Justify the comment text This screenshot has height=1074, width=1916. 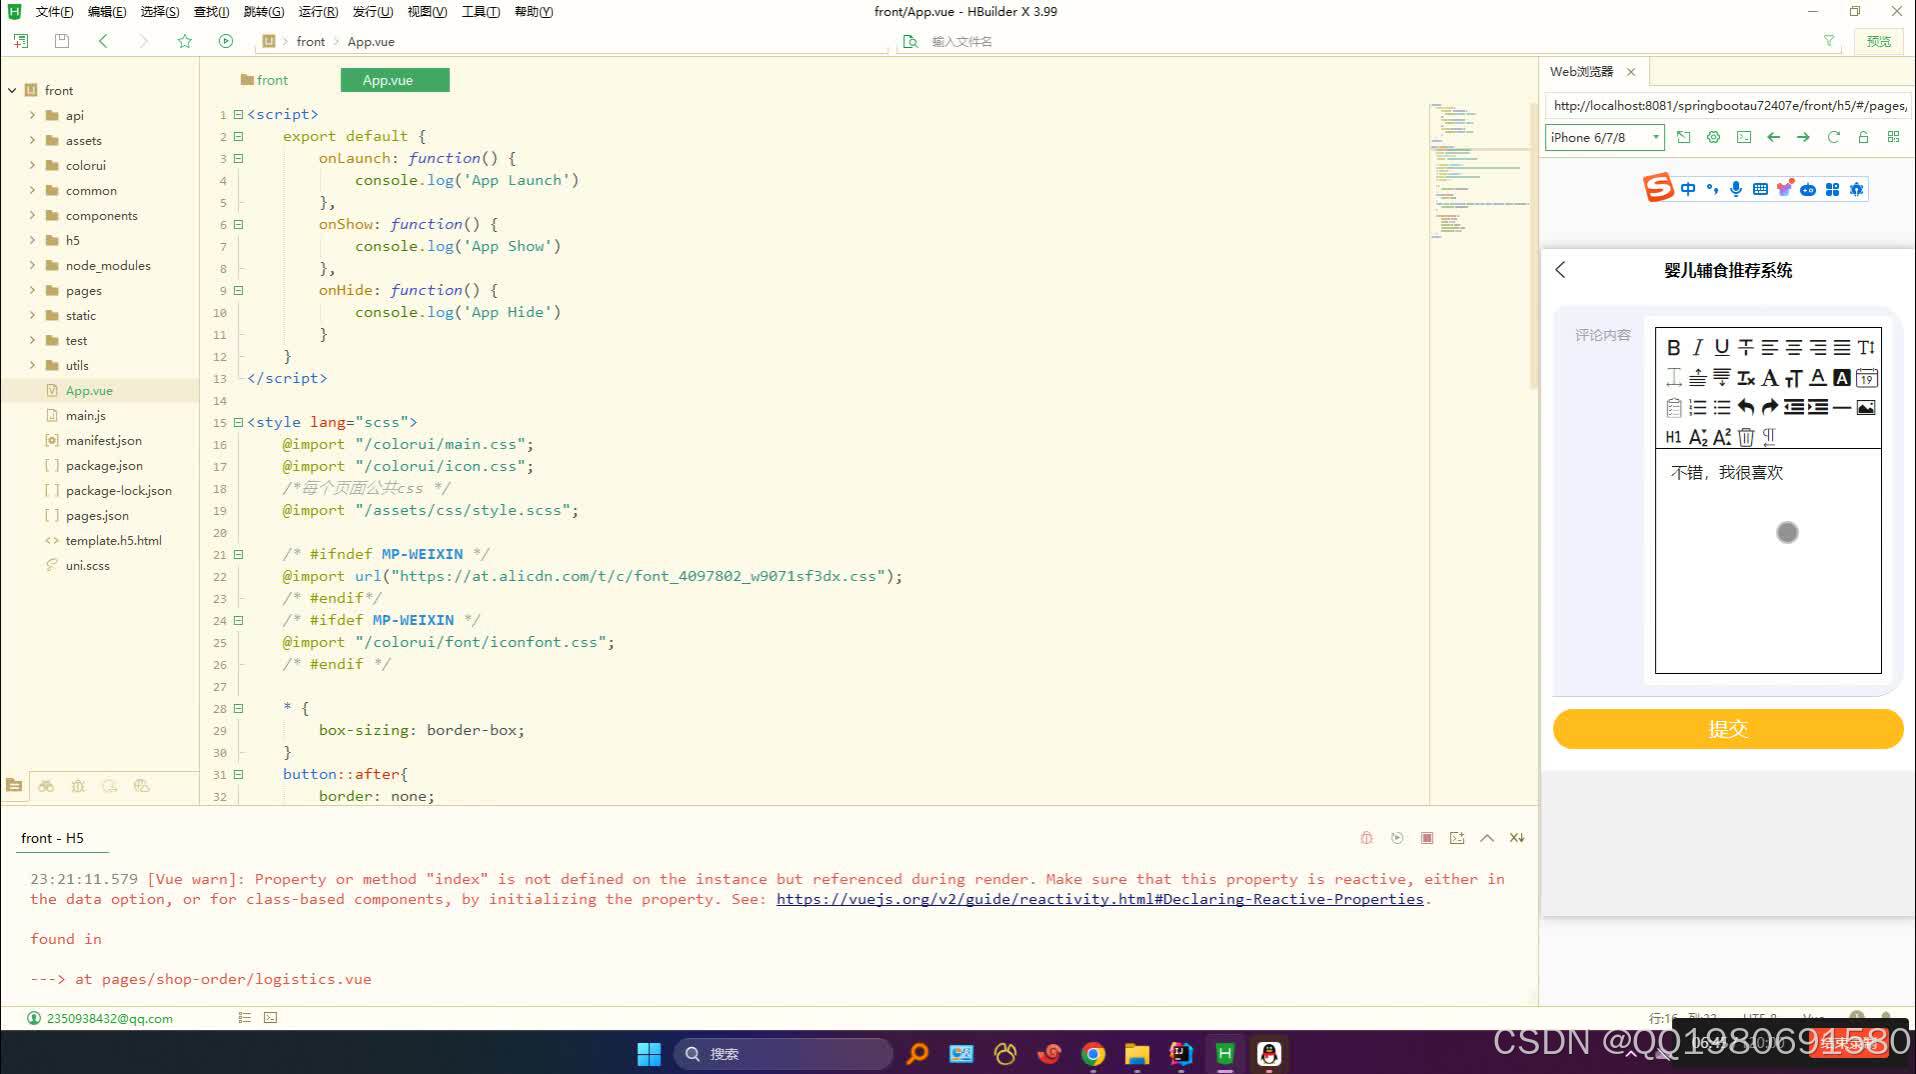pyautogui.click(x=1841, y=348)
